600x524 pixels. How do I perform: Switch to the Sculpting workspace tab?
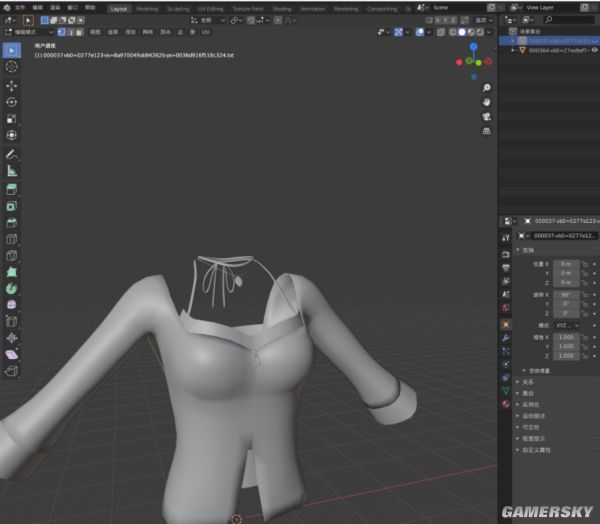(x=178, y=8)
